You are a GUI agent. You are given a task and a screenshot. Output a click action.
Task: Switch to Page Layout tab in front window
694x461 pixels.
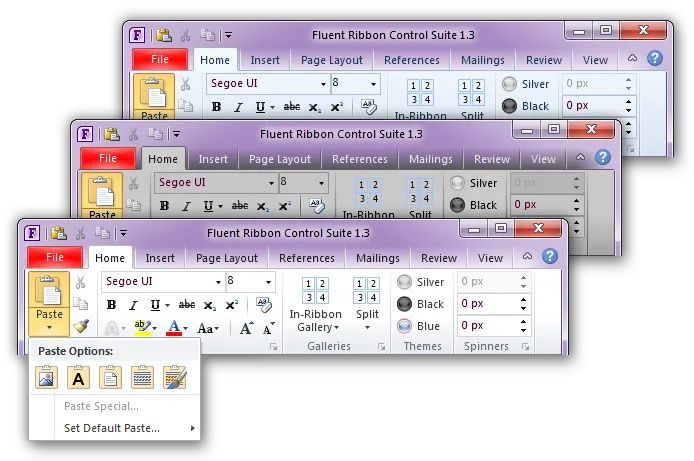click(x=227, y=258)
